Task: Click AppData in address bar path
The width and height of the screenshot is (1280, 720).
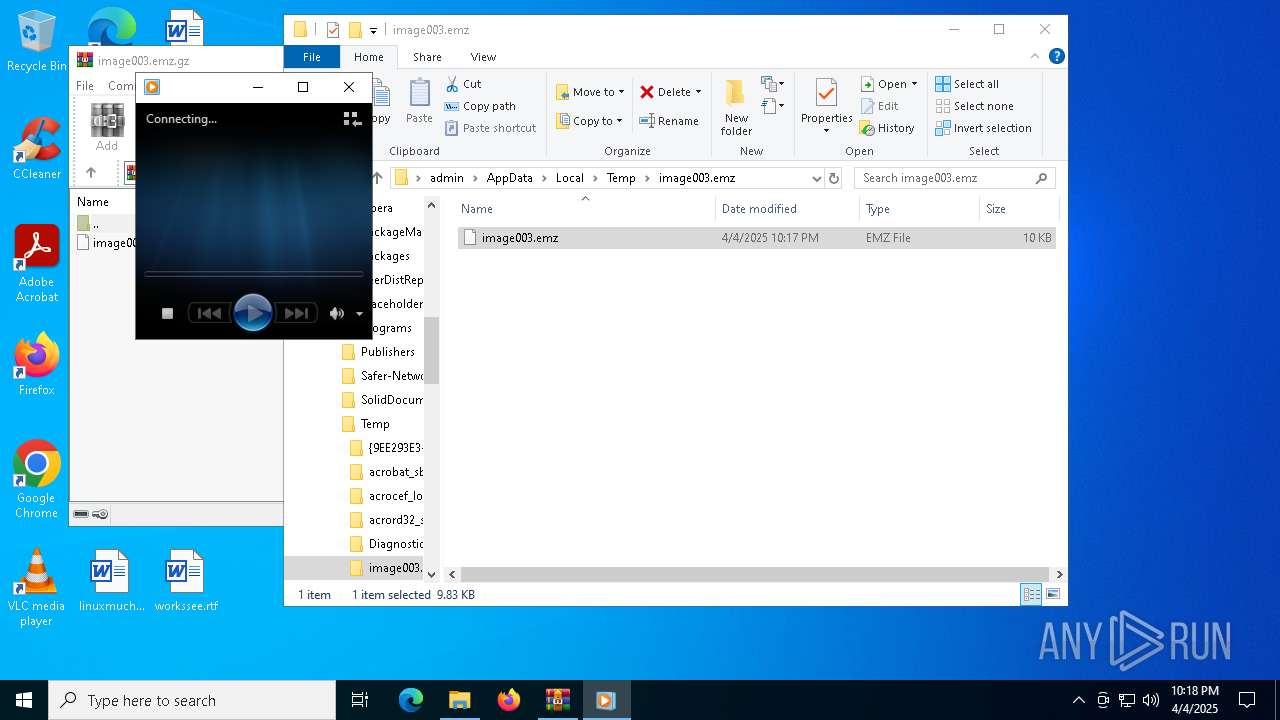Action: (x=509, y=178)
